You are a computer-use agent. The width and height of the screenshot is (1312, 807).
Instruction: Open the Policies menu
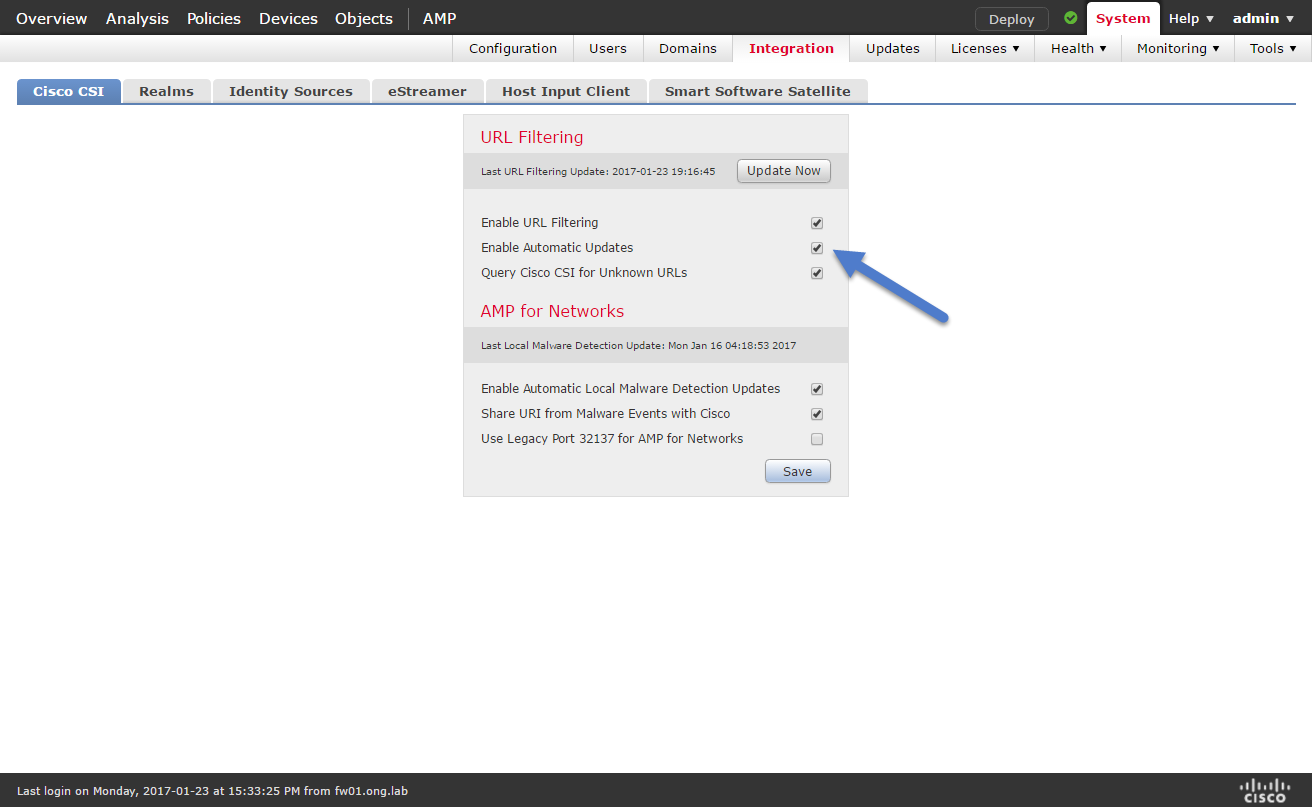pos(214,18)
